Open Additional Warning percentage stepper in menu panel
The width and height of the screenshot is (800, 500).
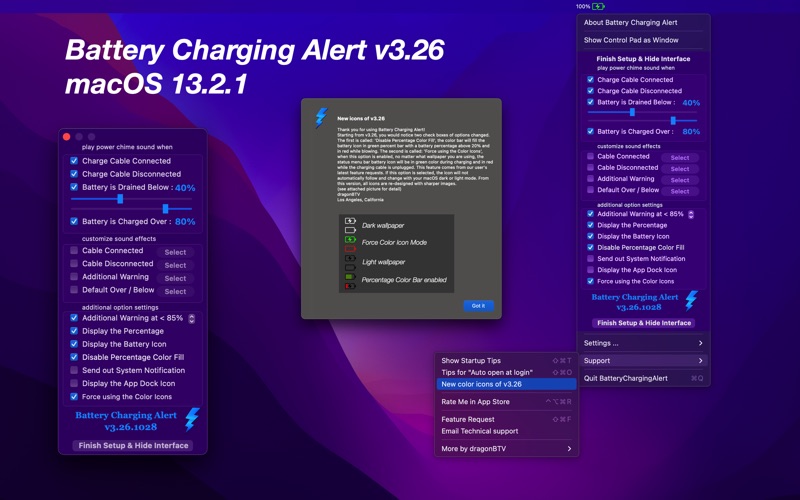(691, 214)
